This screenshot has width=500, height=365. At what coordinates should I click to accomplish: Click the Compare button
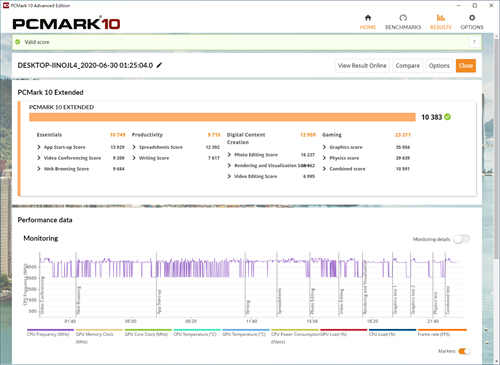coord(407,66)
